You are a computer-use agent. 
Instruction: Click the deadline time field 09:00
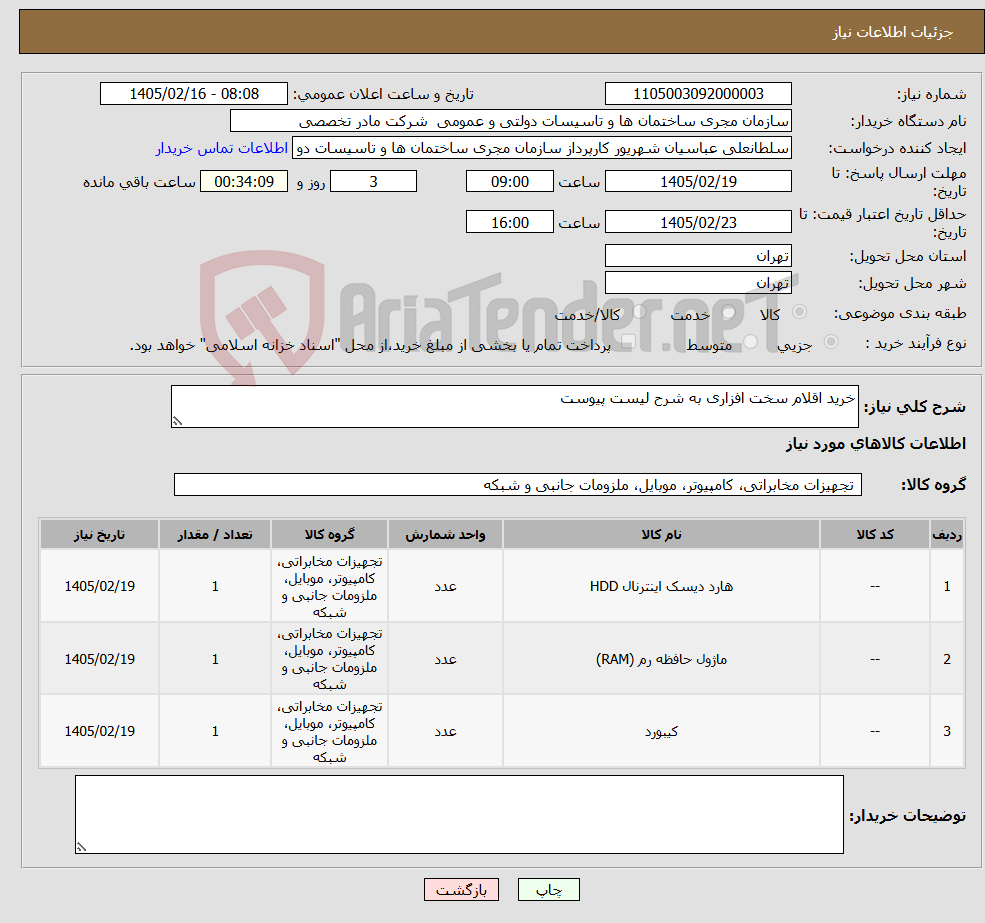pos(509,182)
